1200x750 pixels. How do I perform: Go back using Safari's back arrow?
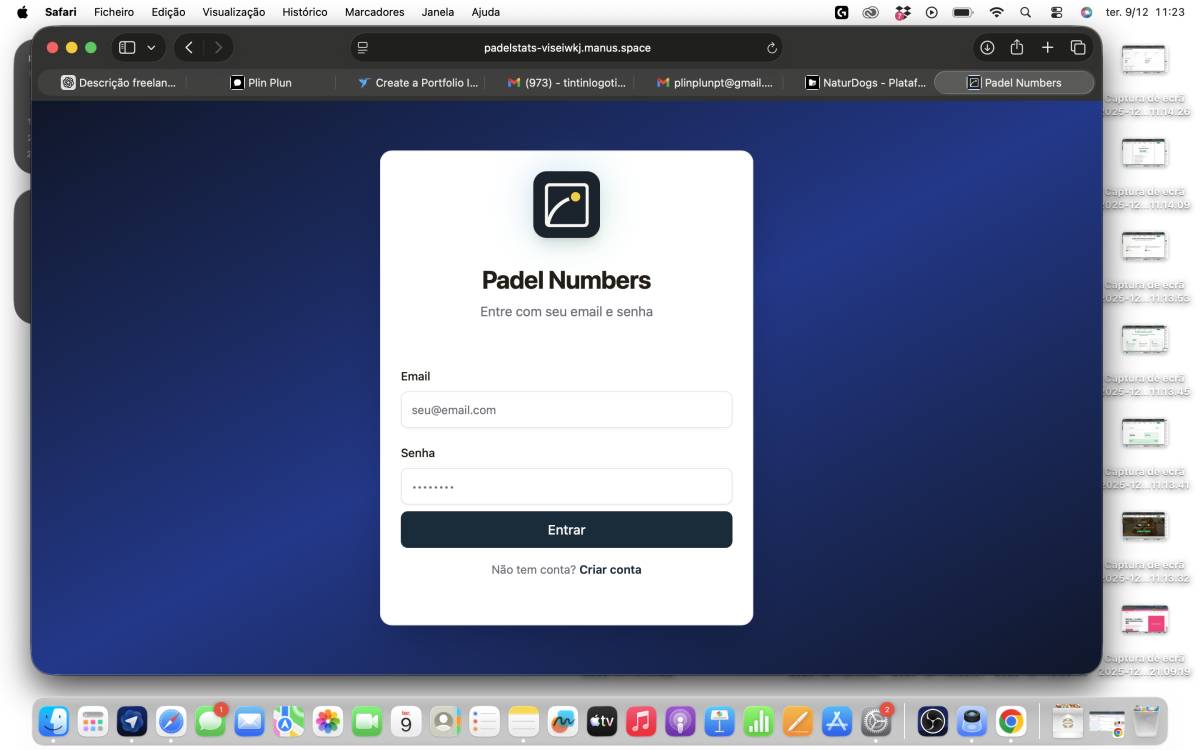click(189, 47)
